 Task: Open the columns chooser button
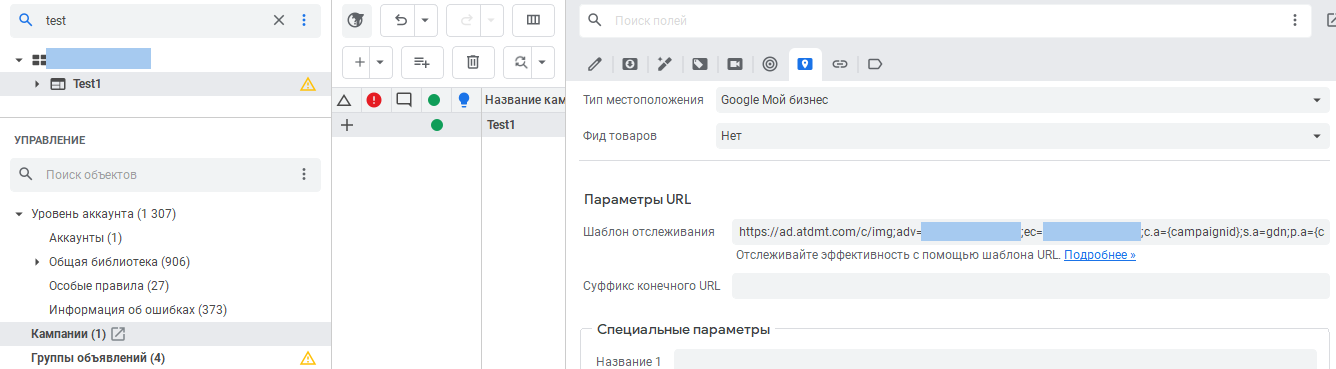tap(533, 20)
